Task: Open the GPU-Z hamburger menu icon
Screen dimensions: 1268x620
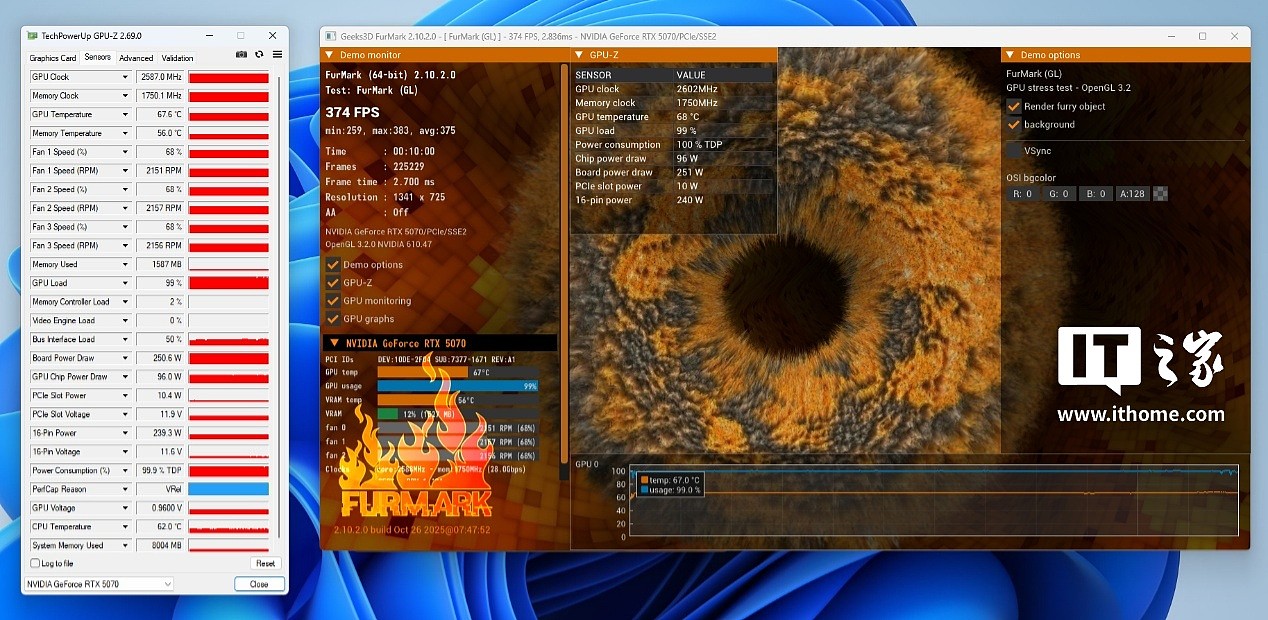Action: tap(277, 54)
